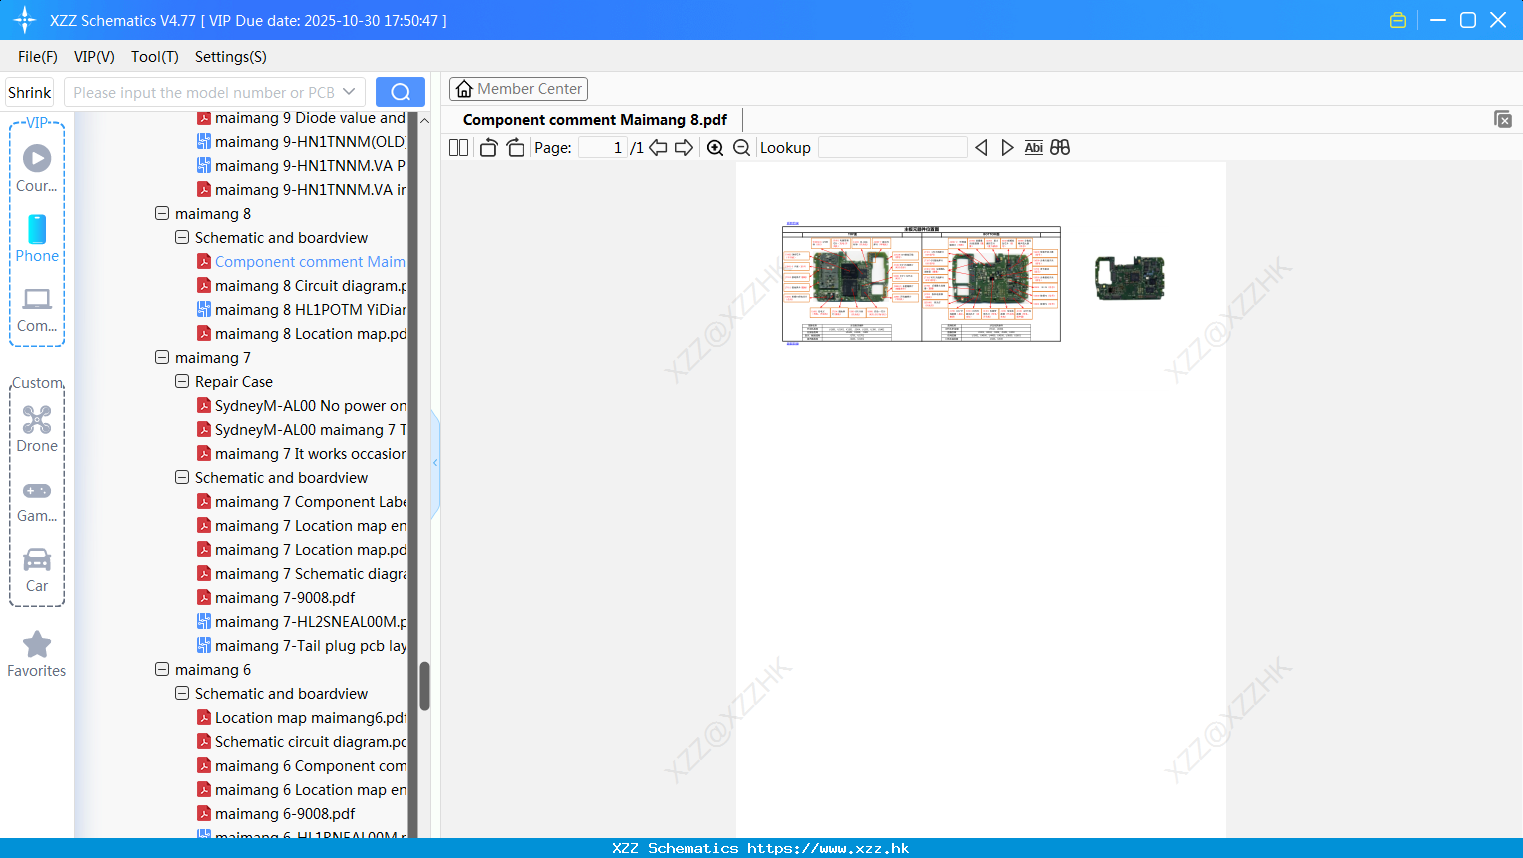Open the Drone category
1523x858 pixels.
point(37,419)
